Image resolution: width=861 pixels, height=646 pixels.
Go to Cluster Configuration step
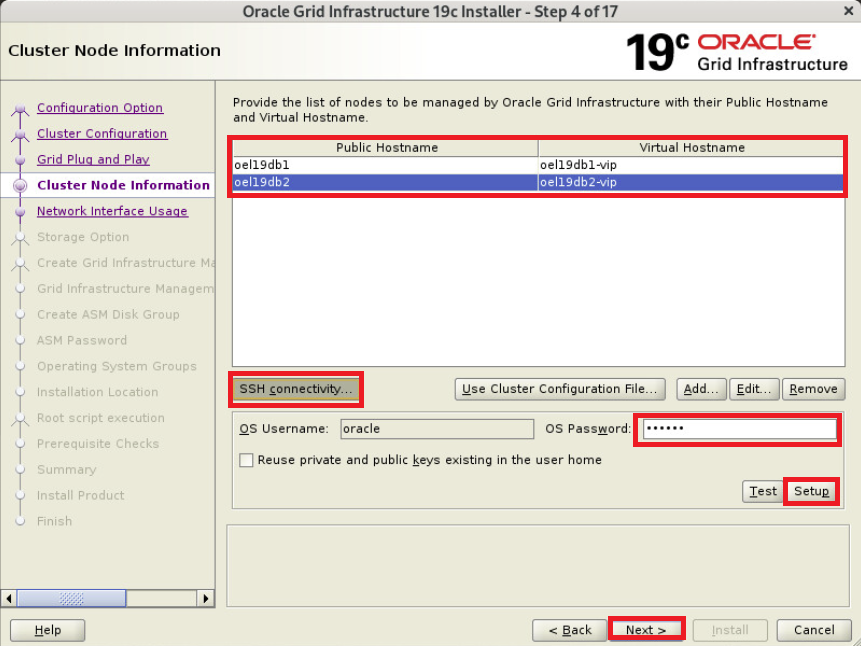102,133
